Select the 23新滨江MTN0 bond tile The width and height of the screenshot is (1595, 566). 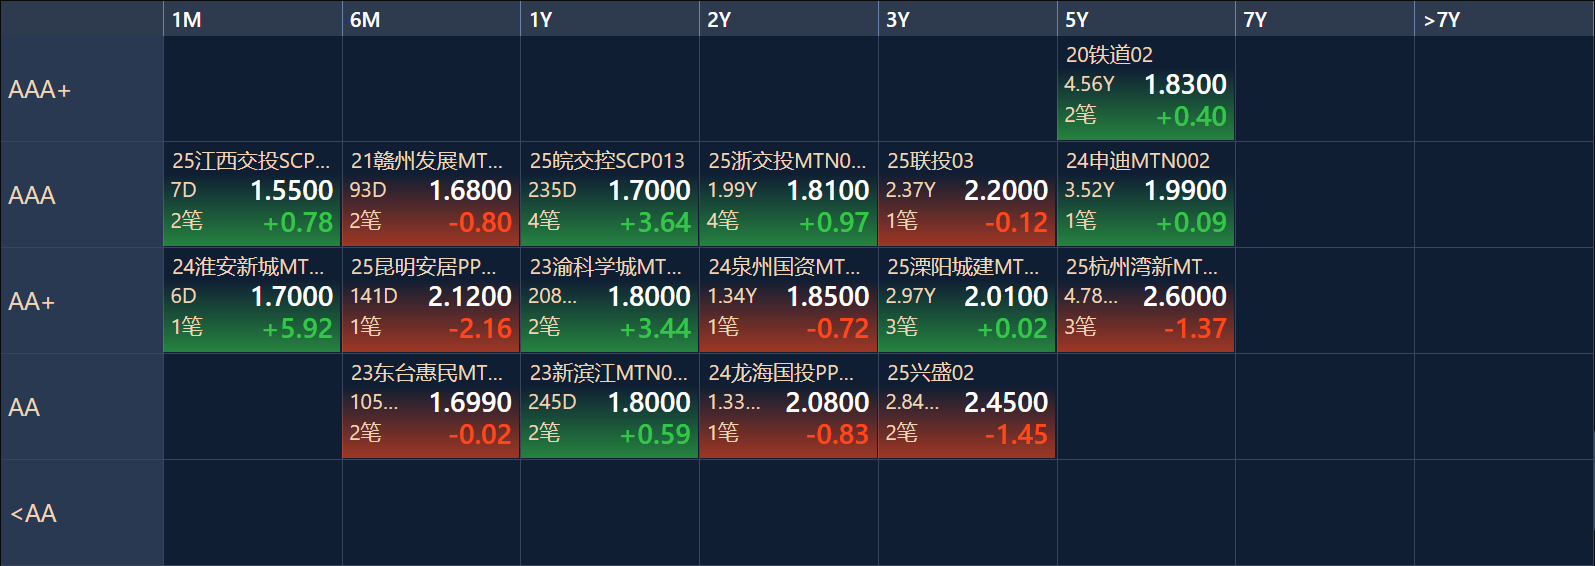tap(609, 407)
